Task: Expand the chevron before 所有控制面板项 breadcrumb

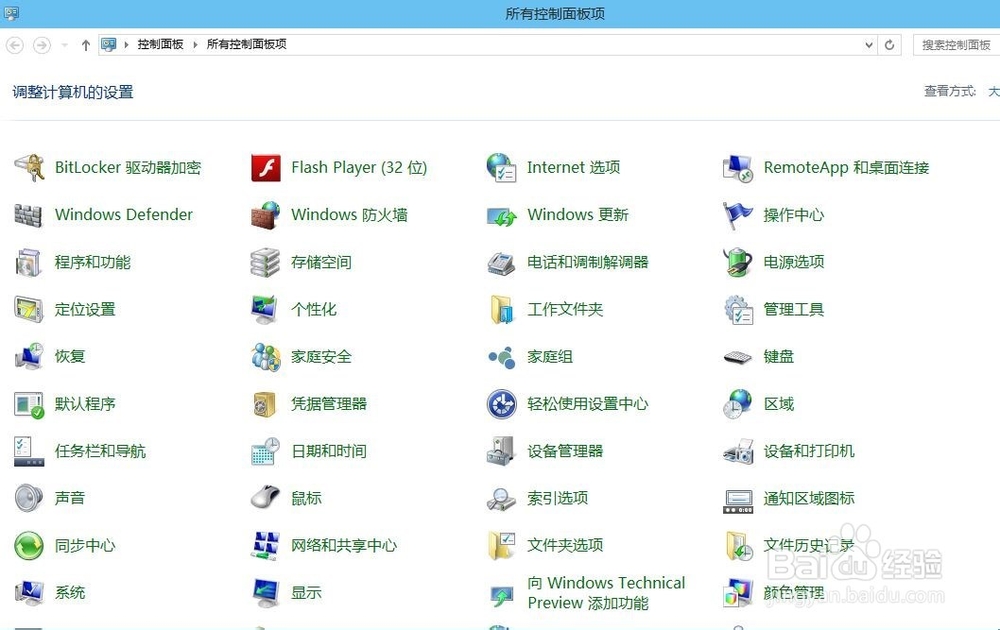Action: click(x=195, y=45)
